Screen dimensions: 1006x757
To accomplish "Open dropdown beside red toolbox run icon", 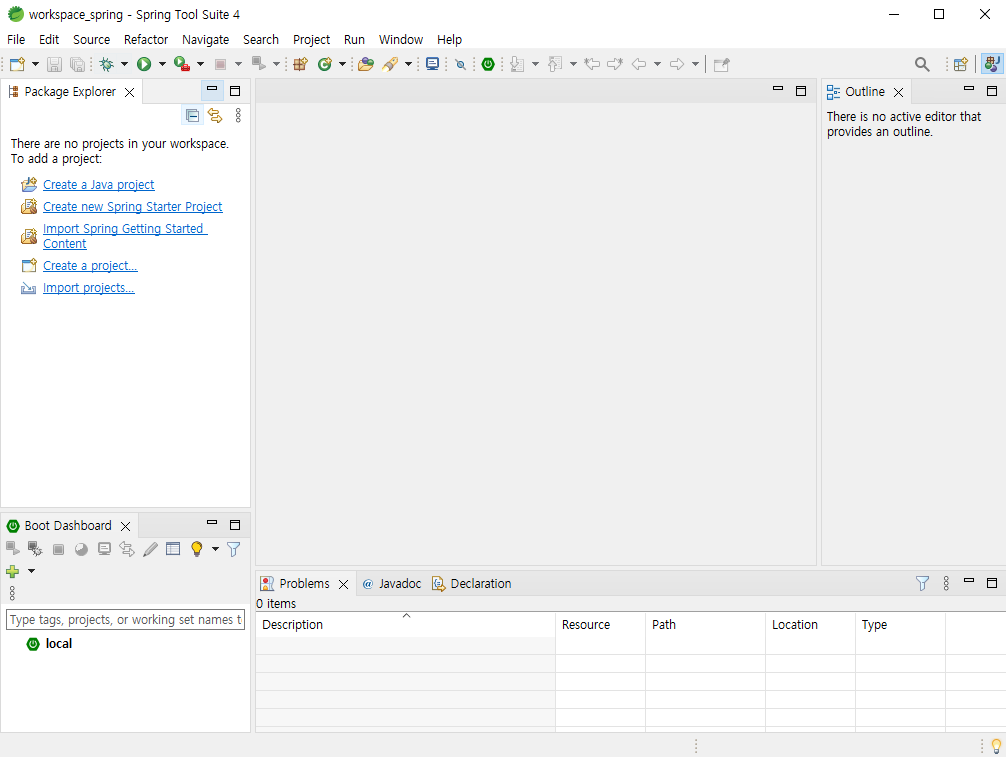I will pyautogui.click(x=200, y=64).
